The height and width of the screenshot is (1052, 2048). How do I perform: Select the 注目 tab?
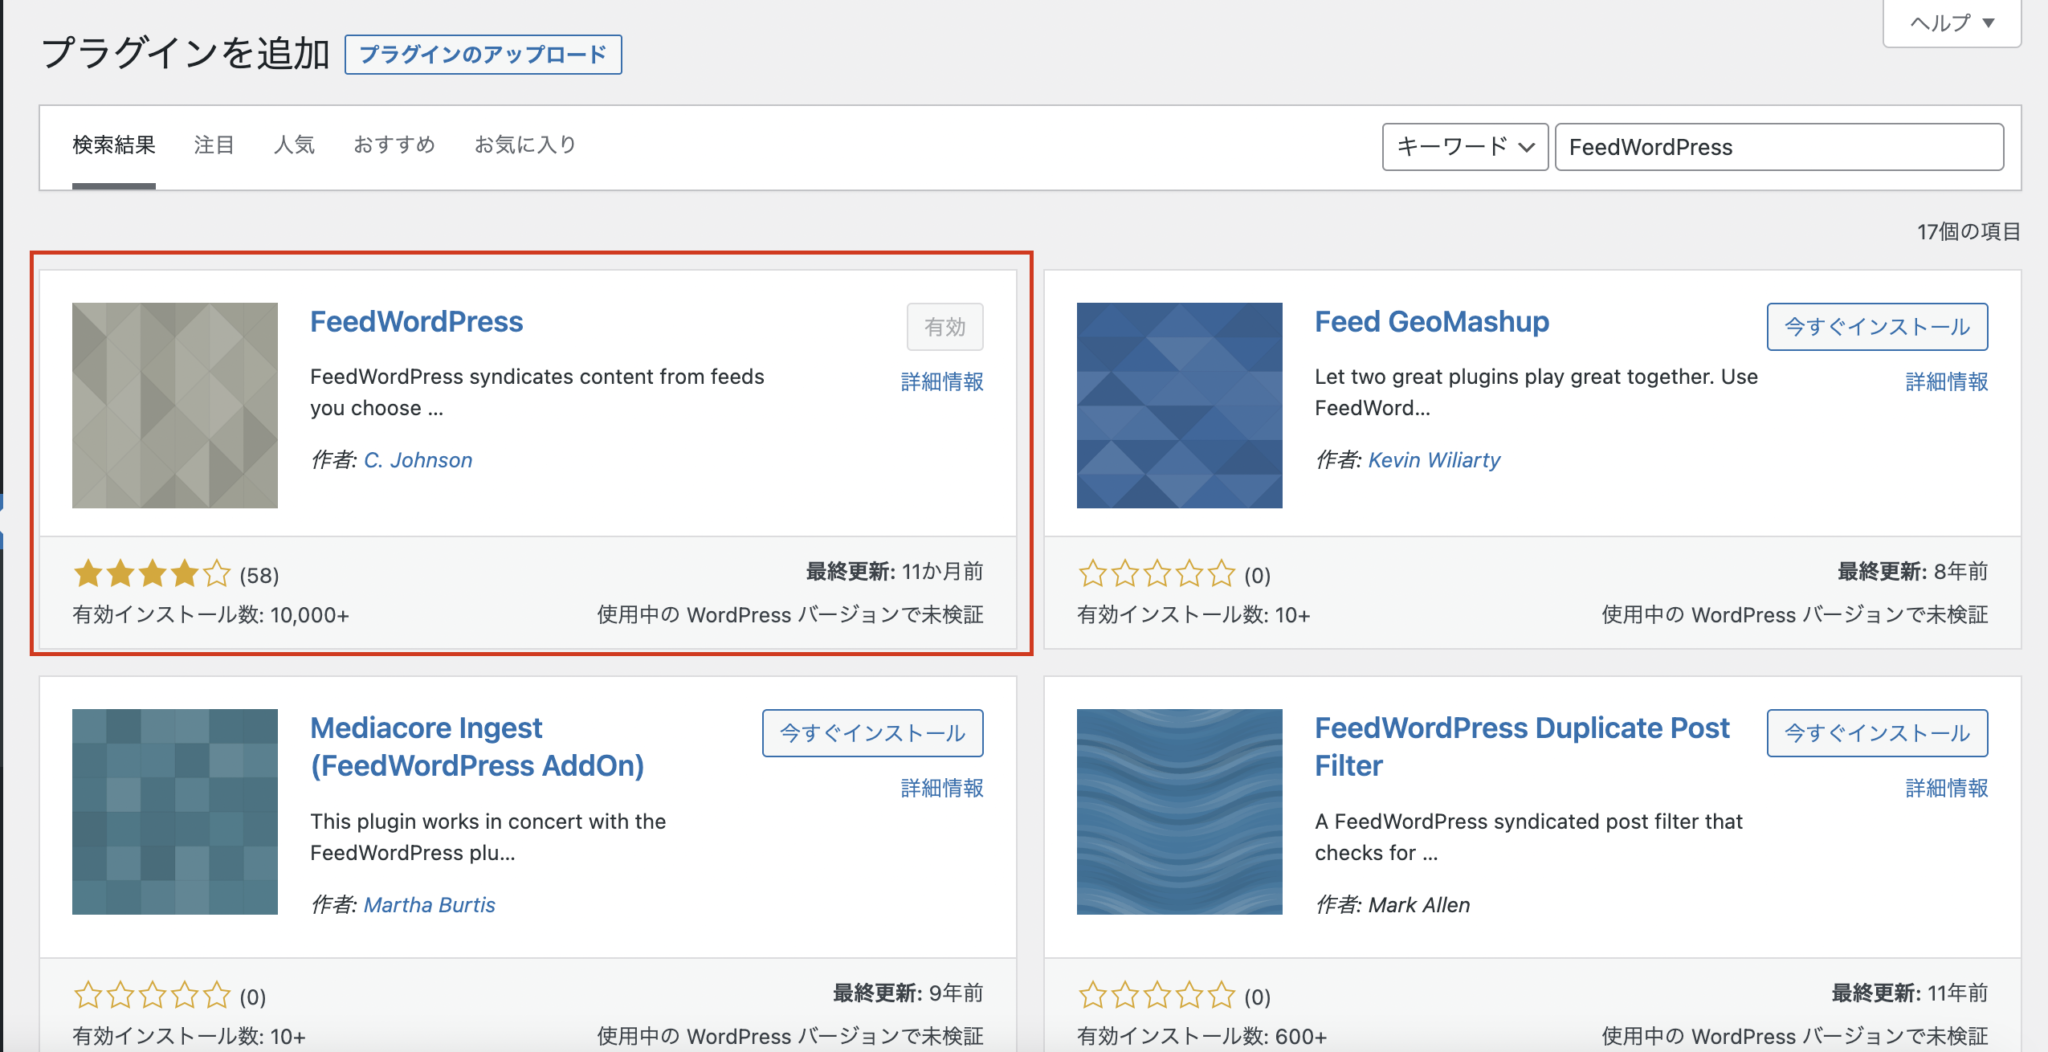213,145
